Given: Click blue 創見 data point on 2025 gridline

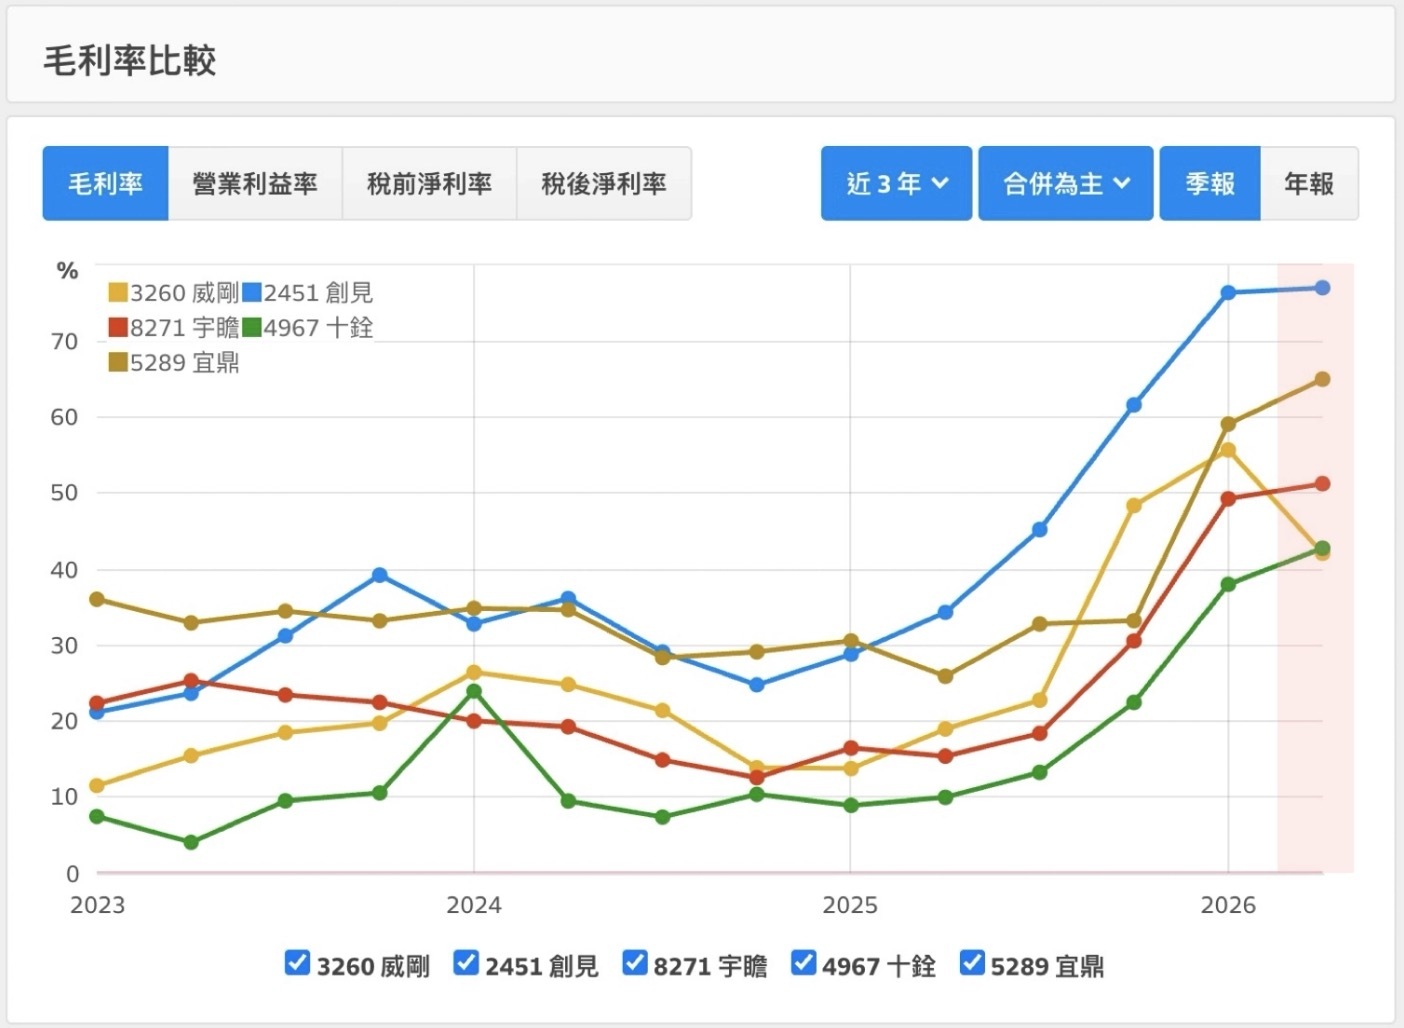Looking at the screenshot, I should (851, 654).
